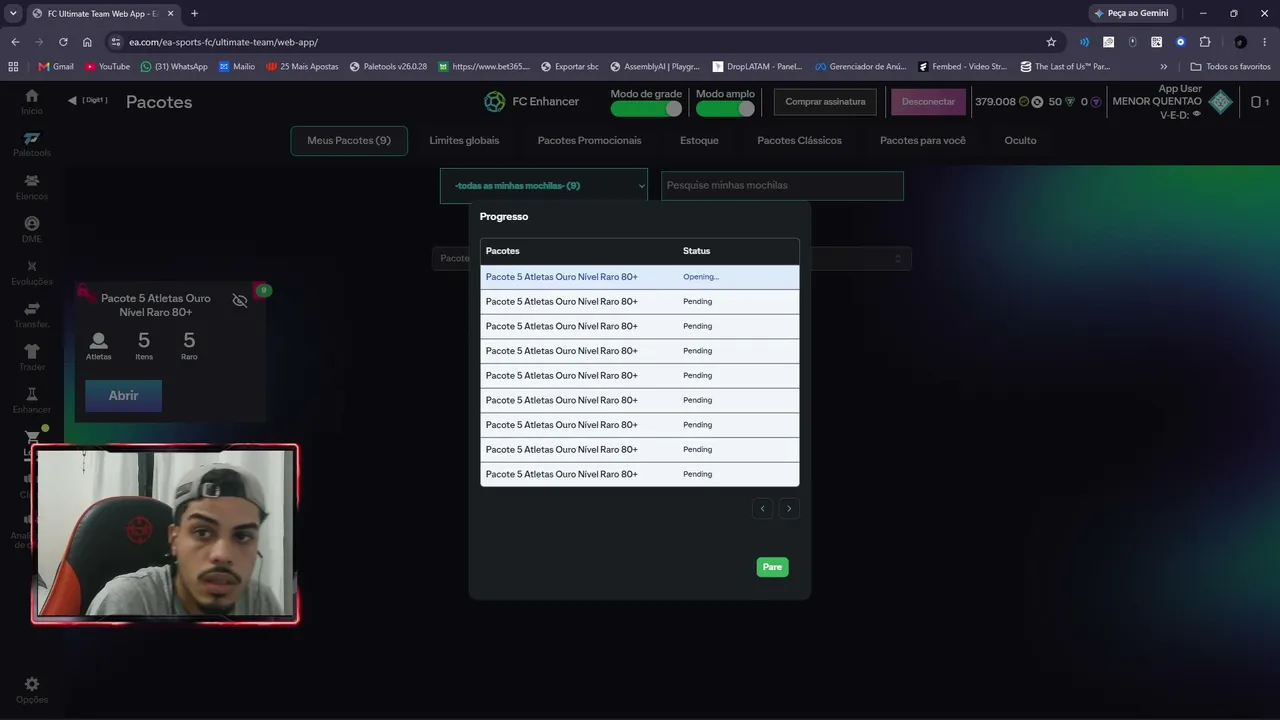This screenshot has height=720, width=1280.
Task: Open the Chrome profile avatar
Action: click(1240, 42)
